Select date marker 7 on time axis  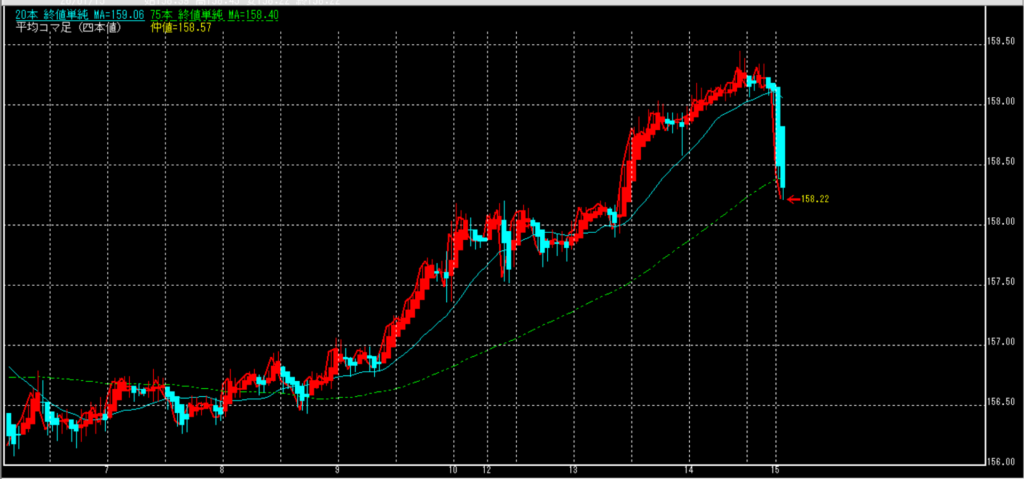pos(106,470)
